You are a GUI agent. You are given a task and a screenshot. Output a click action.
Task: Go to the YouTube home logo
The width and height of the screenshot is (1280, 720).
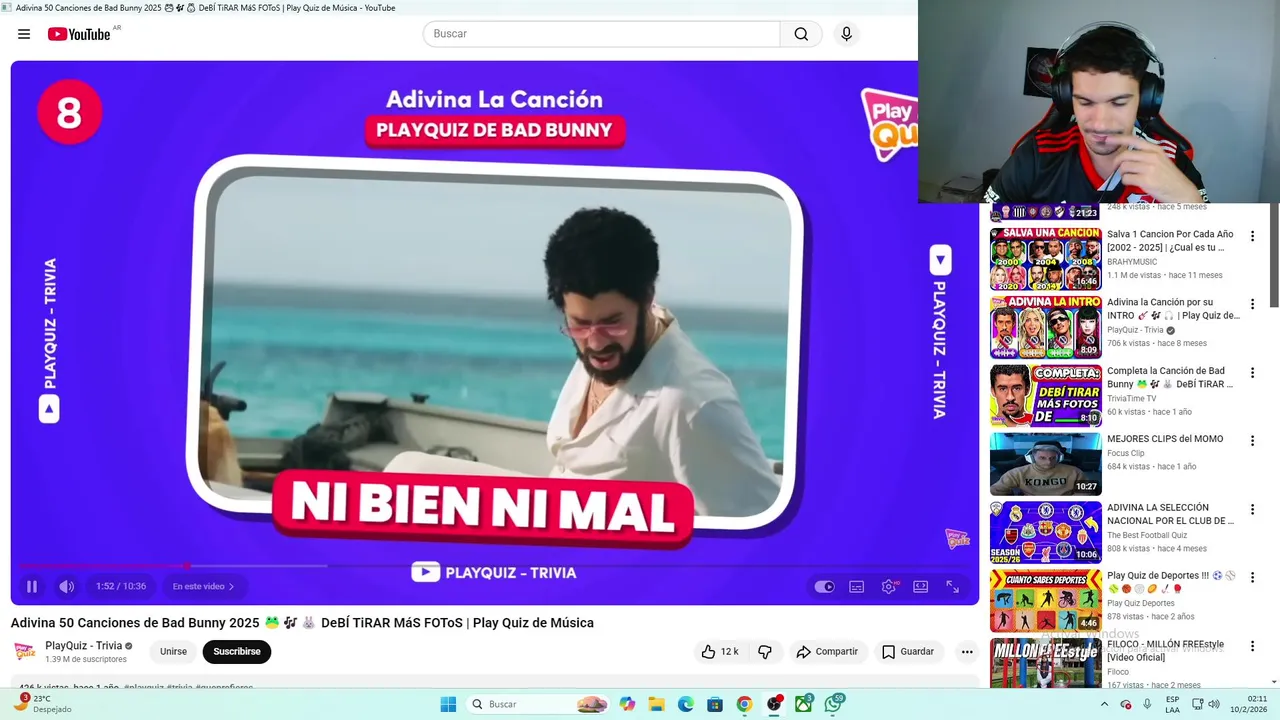(79, 34)
